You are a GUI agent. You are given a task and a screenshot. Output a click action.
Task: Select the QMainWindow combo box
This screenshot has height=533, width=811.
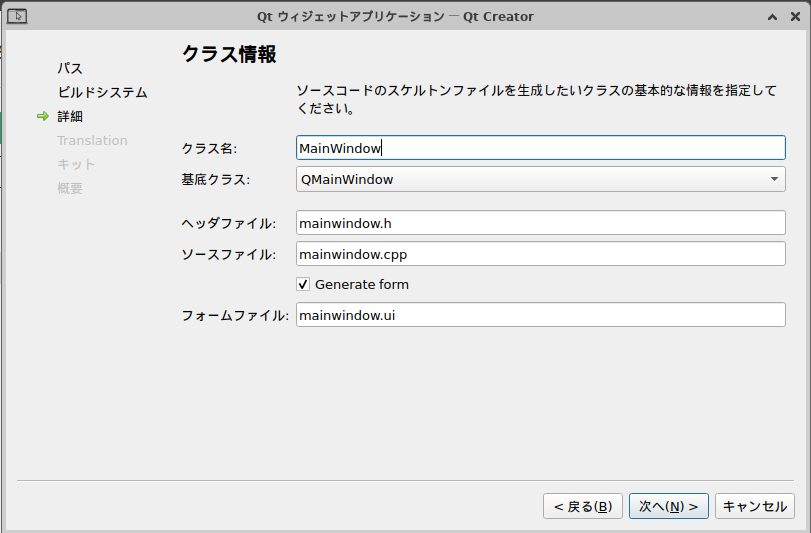[x=540, y=179]
